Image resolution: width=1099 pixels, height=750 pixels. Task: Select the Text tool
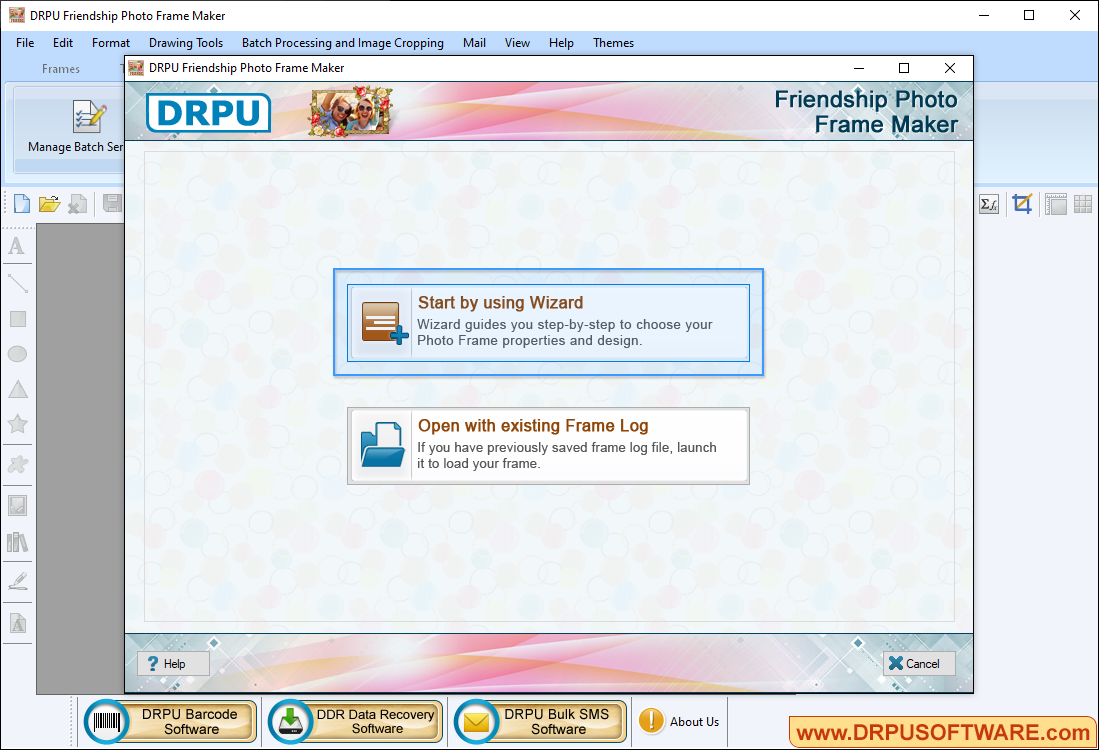pos(17,246)
